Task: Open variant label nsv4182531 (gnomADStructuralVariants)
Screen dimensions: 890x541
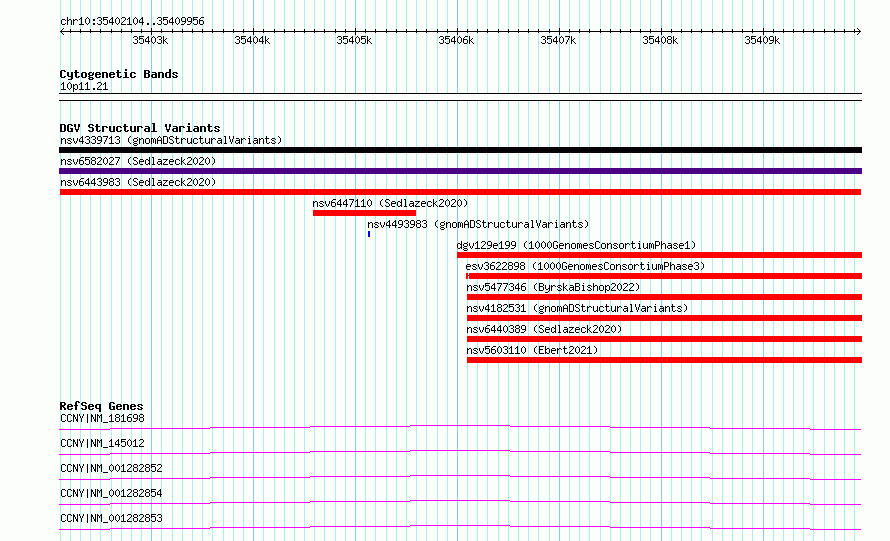Action: click(577, 308)
